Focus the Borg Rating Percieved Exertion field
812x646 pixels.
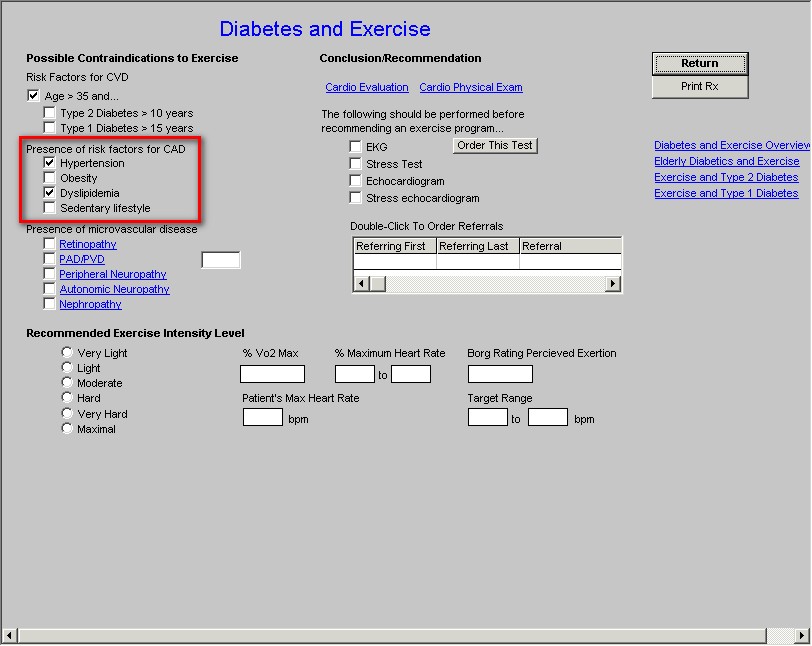coord(500,374)
